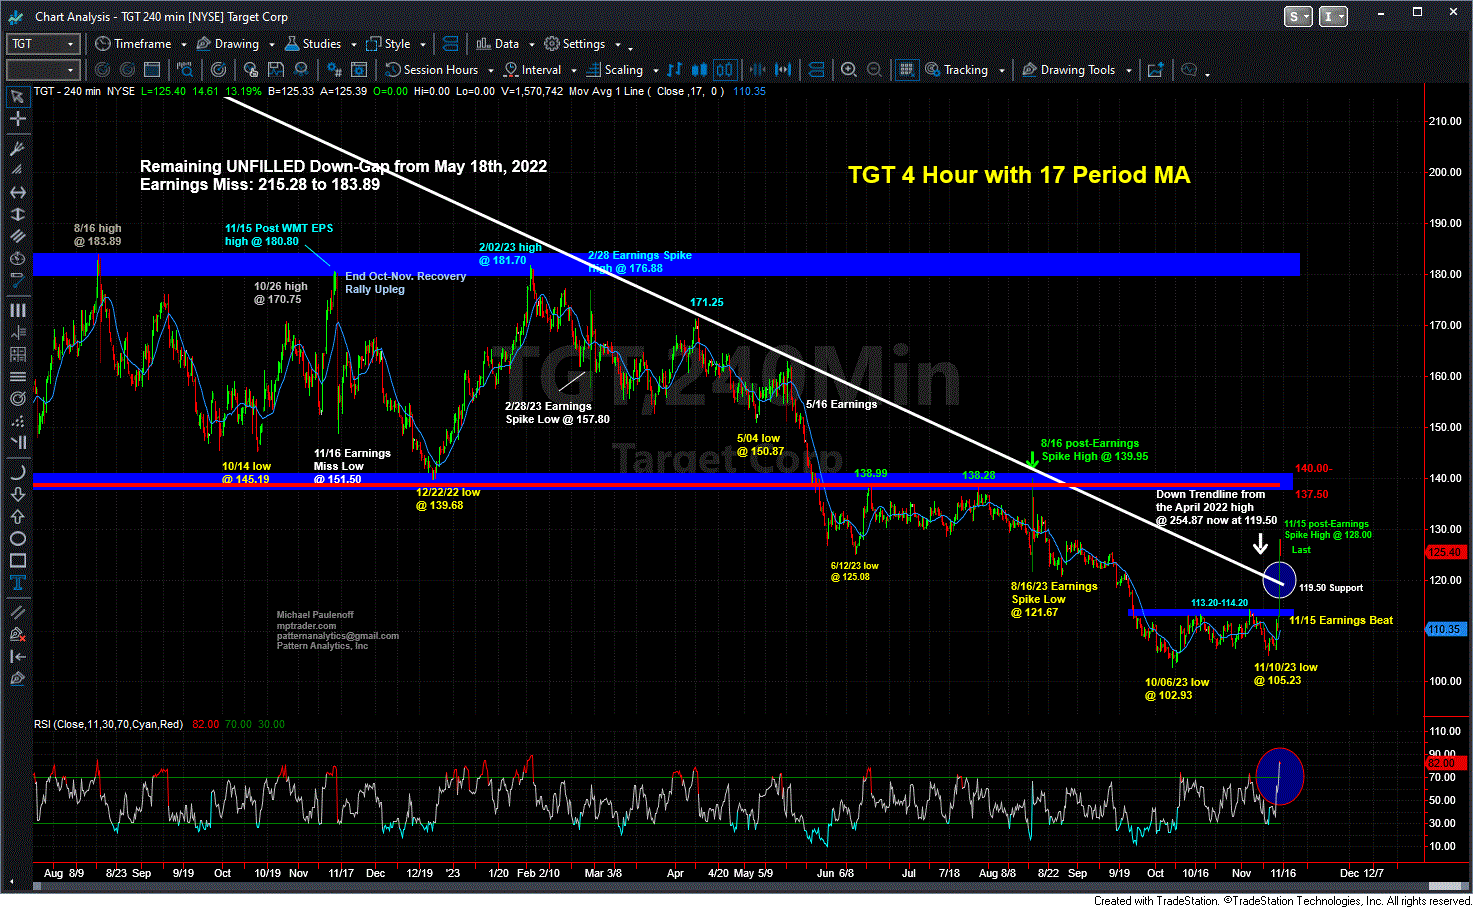1473x907 pixels.
Task: Click the "Mov Avg 1 Line" status text
Action: point(607,91)
